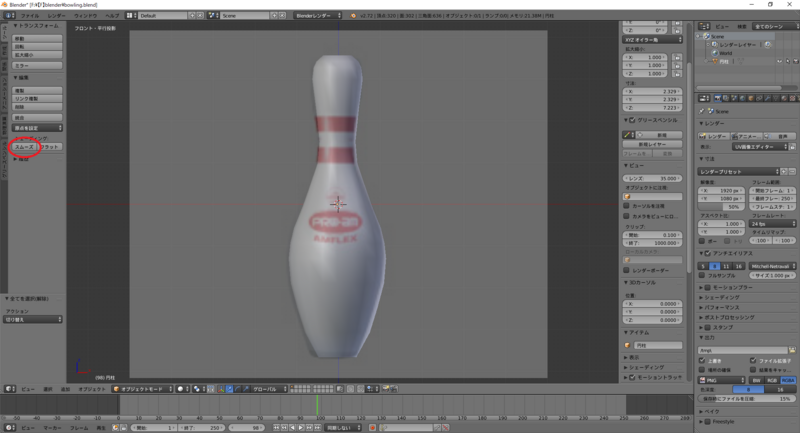Viewport: 800px width, 433px height.
Task: Open the Render properties tab icon
Action: pos(717,98)
